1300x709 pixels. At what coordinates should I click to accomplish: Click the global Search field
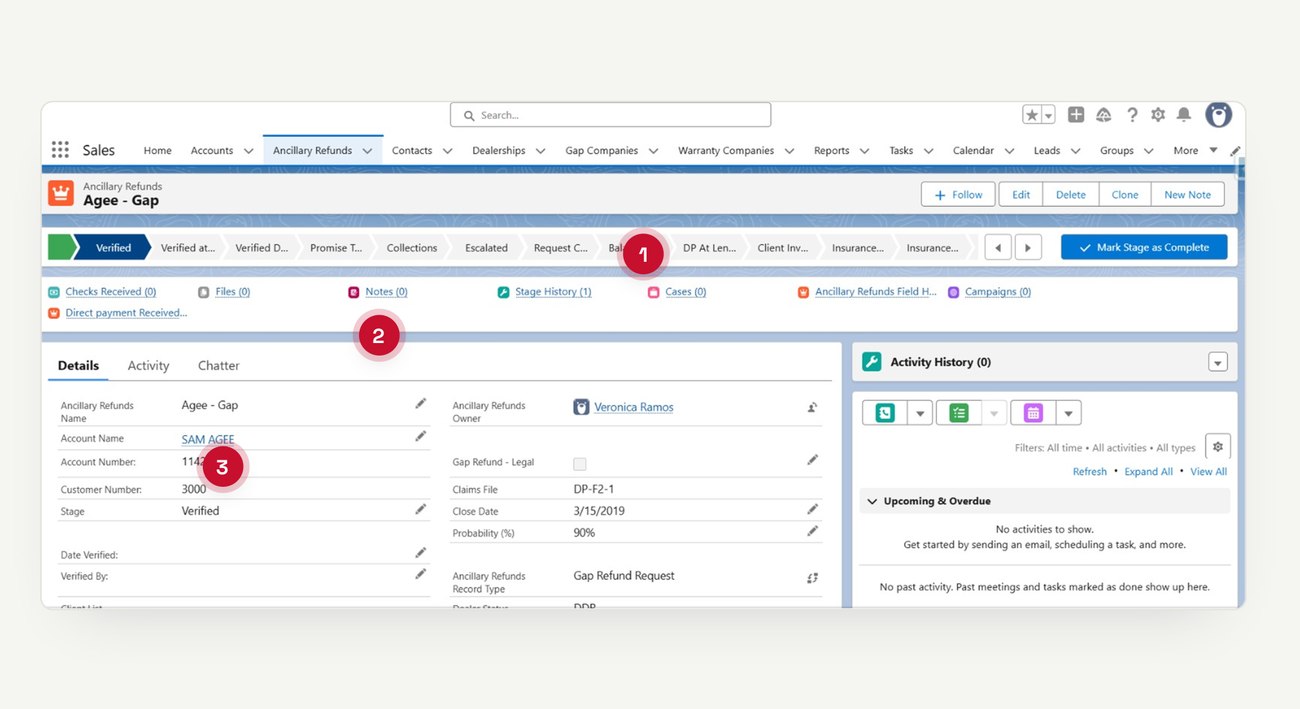610,115
